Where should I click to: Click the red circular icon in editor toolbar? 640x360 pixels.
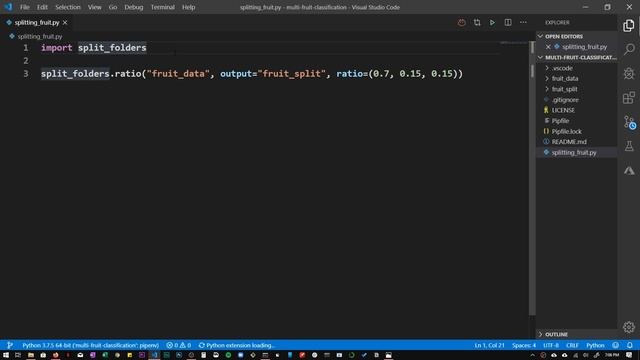[x=461, y=22]
